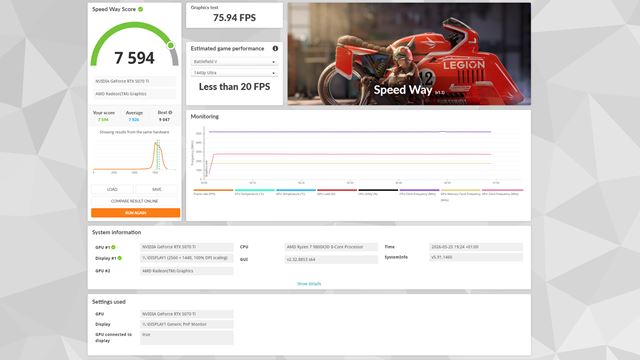This screenshot has width=640, height=360.
Task: Click the info icon next to Best score
Action: 170,112
